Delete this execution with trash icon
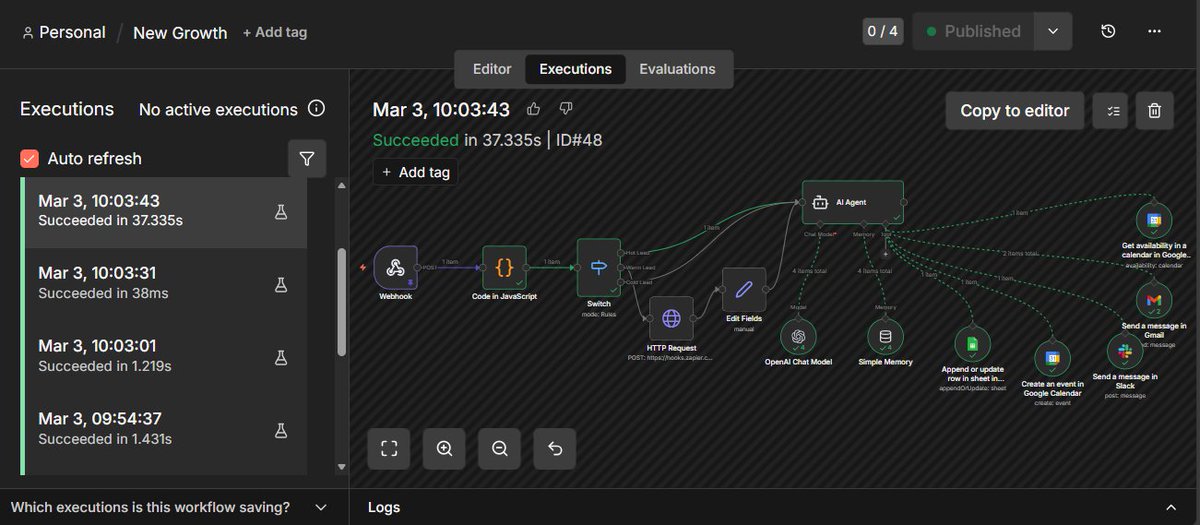This screenshot has width=1200, height=525. point(1154,111)
